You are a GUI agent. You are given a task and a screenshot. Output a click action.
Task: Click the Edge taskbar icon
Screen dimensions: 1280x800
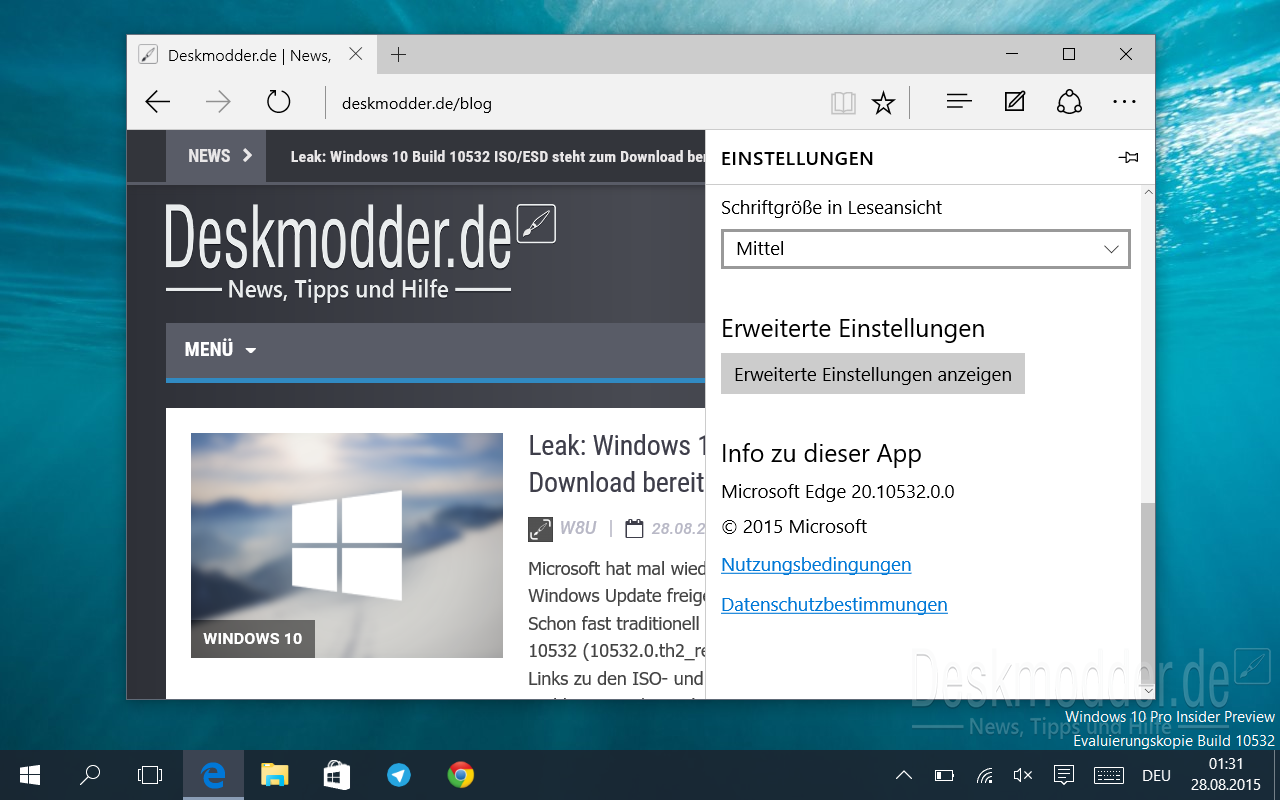click(x=213, y=775)
